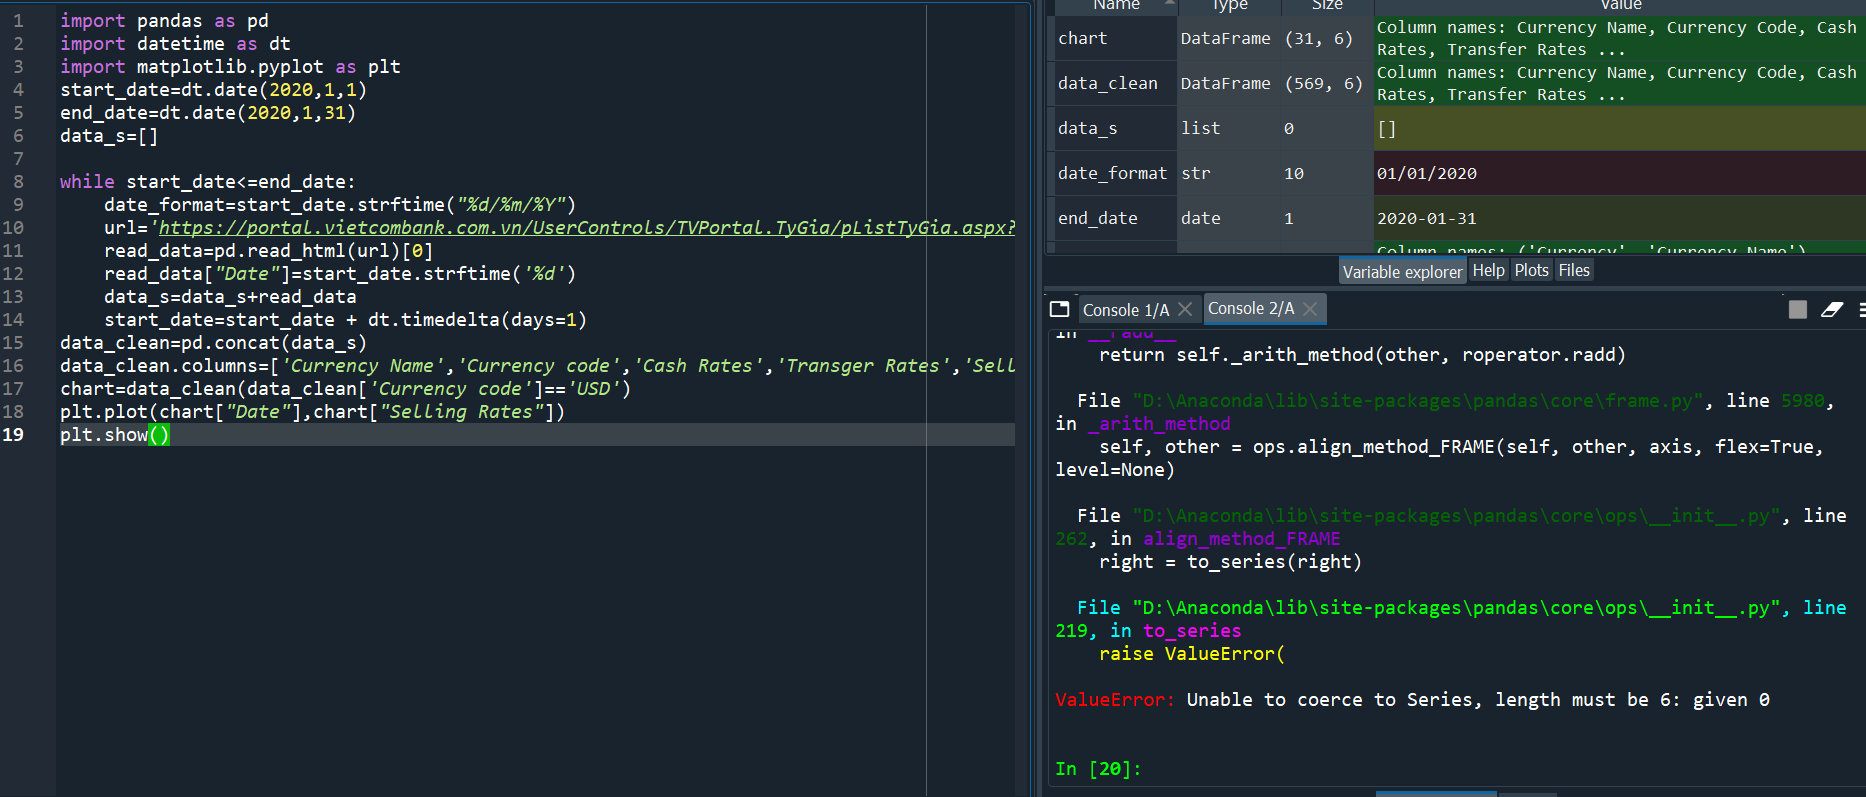Click the while start_date<=end_date line

coord(207,182)
